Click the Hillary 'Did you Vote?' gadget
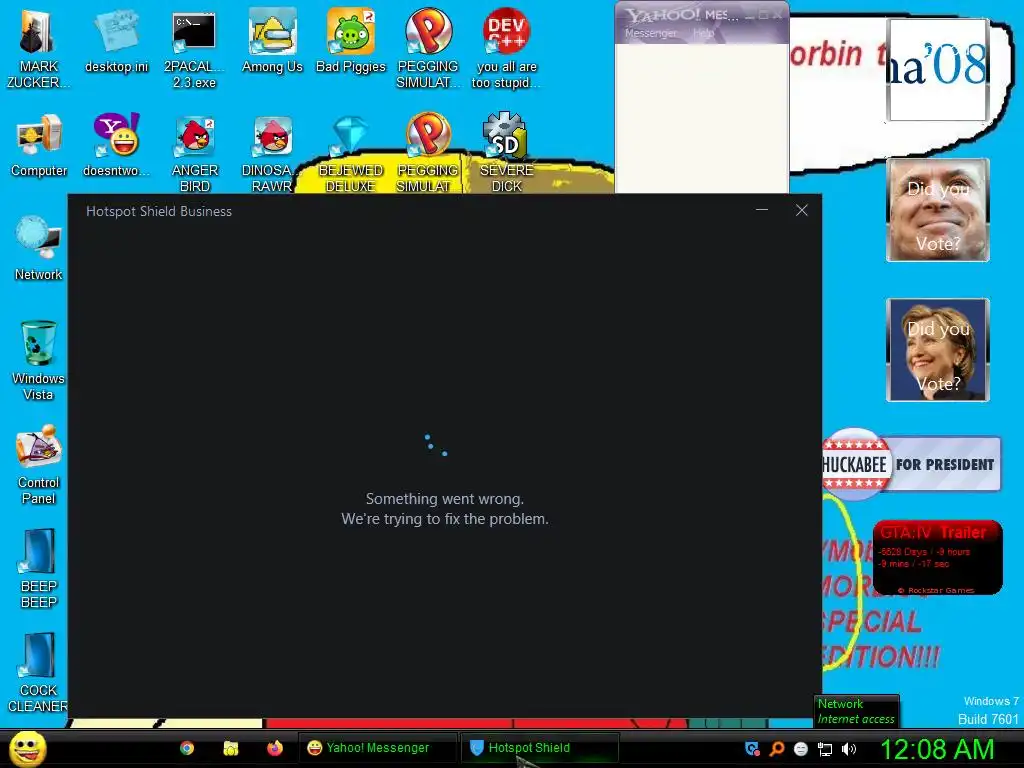The image size is (1024, 768). [x=938, y=350]
